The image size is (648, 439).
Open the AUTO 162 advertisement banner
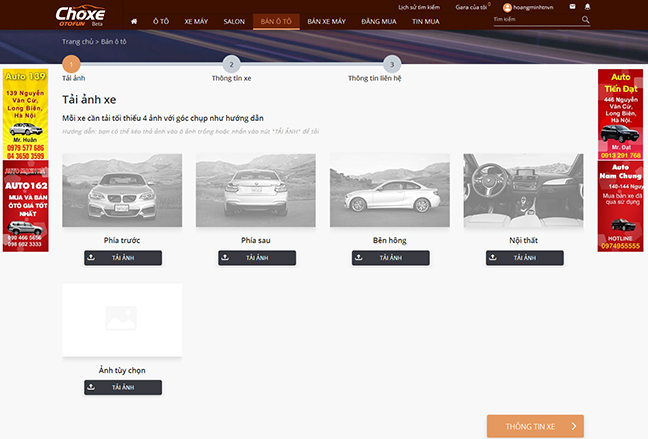26,206
